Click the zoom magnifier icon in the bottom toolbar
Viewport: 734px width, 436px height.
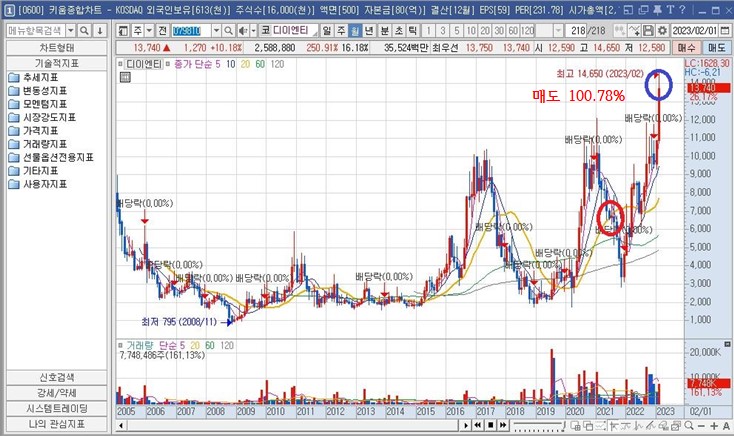pos(689,425)
